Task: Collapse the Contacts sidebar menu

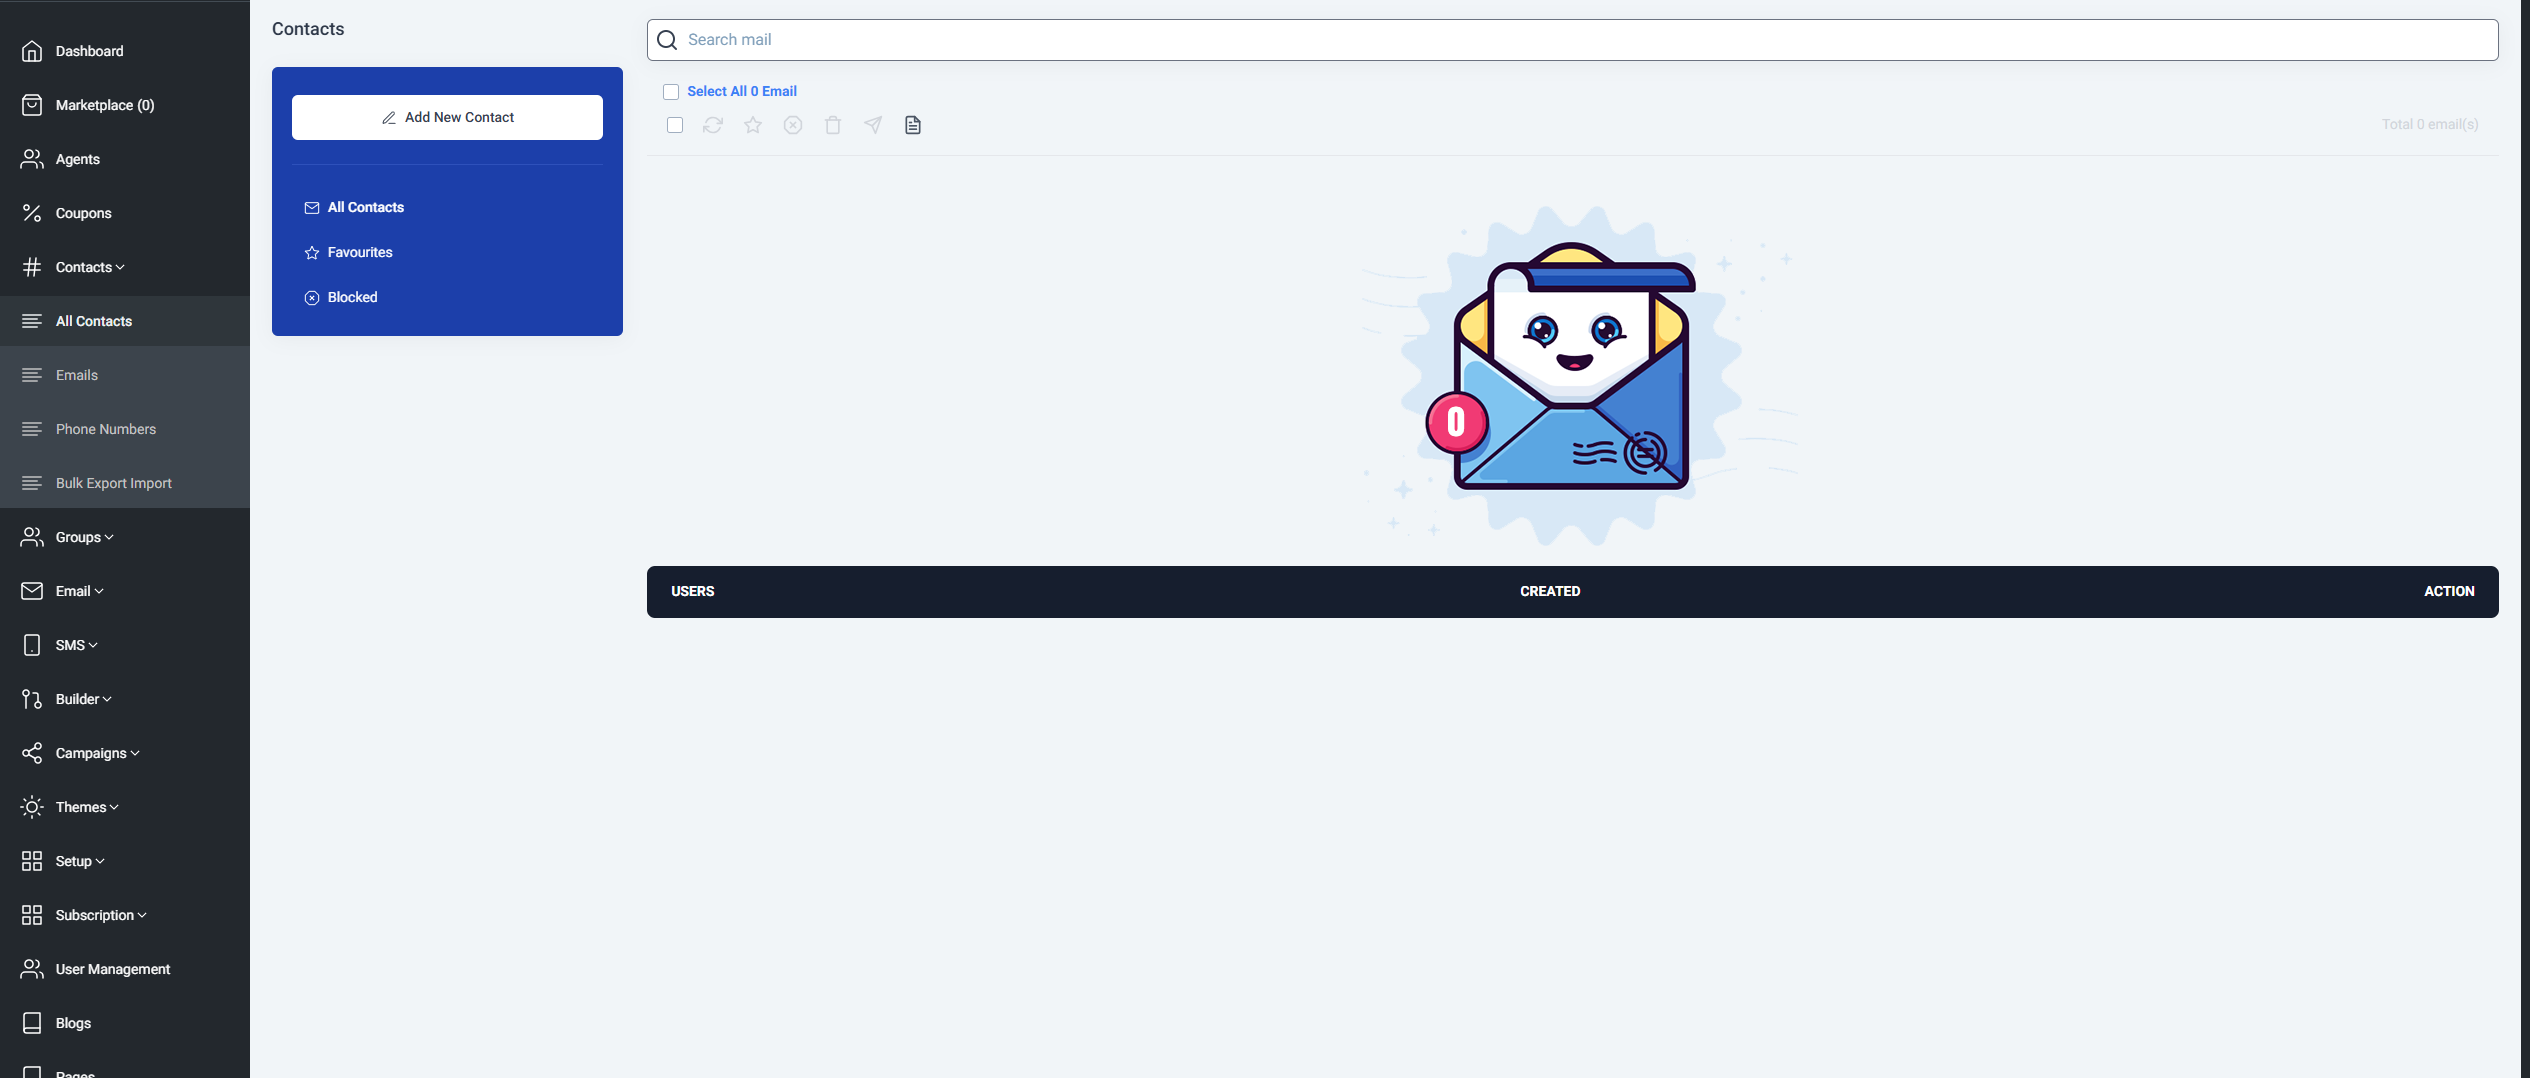Action: [x=90, y=267]
